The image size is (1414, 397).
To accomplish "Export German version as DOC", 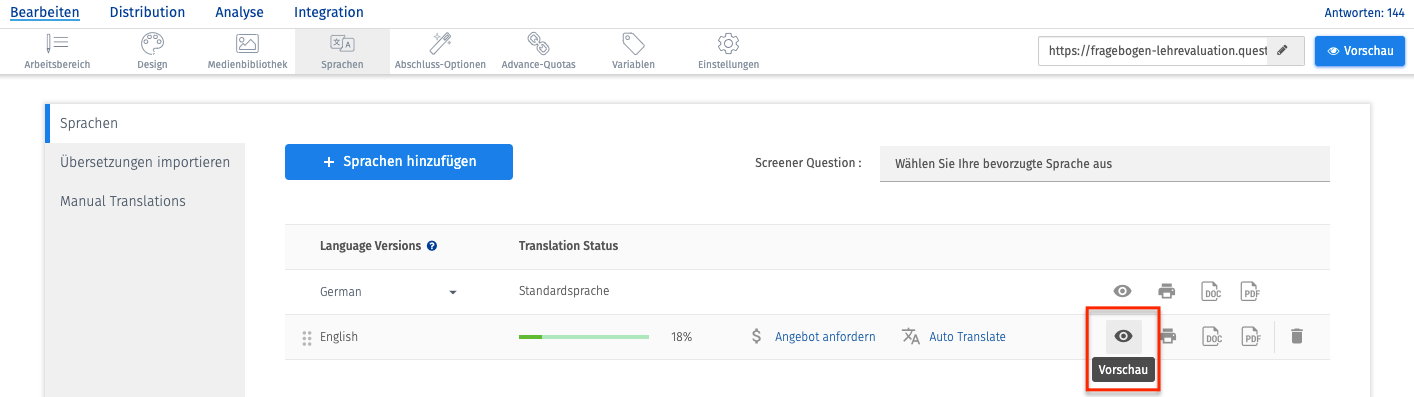I will (x=1211, y=292).
